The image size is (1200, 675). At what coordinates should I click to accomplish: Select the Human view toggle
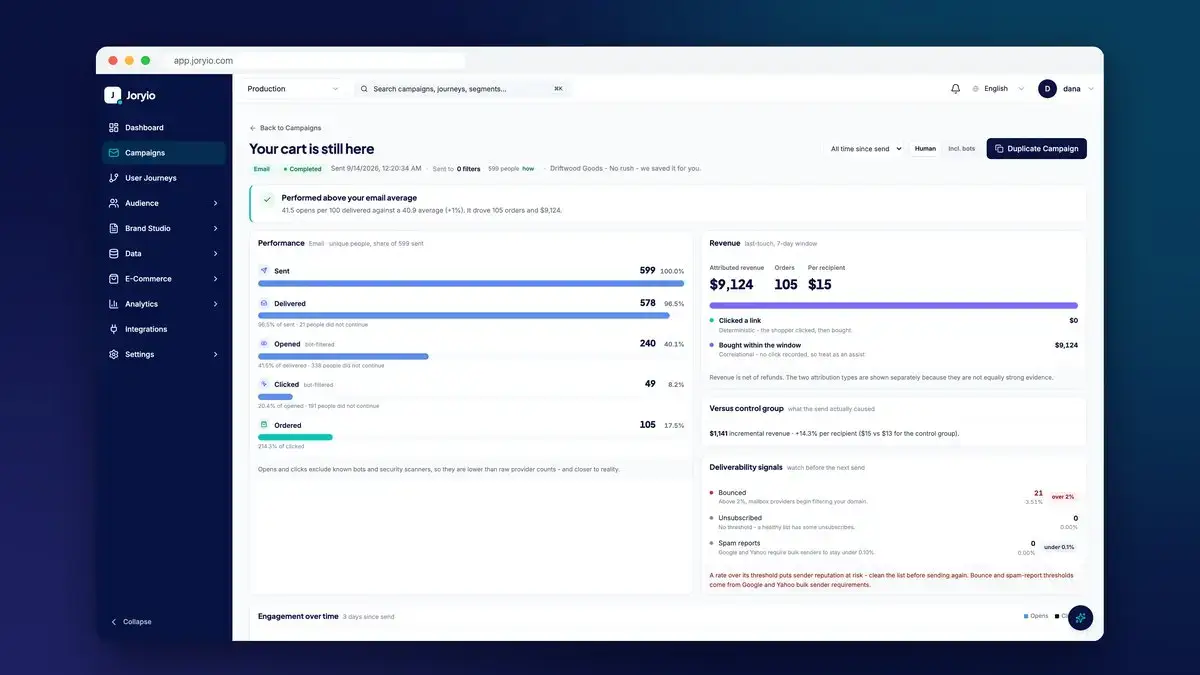(925, 149)
